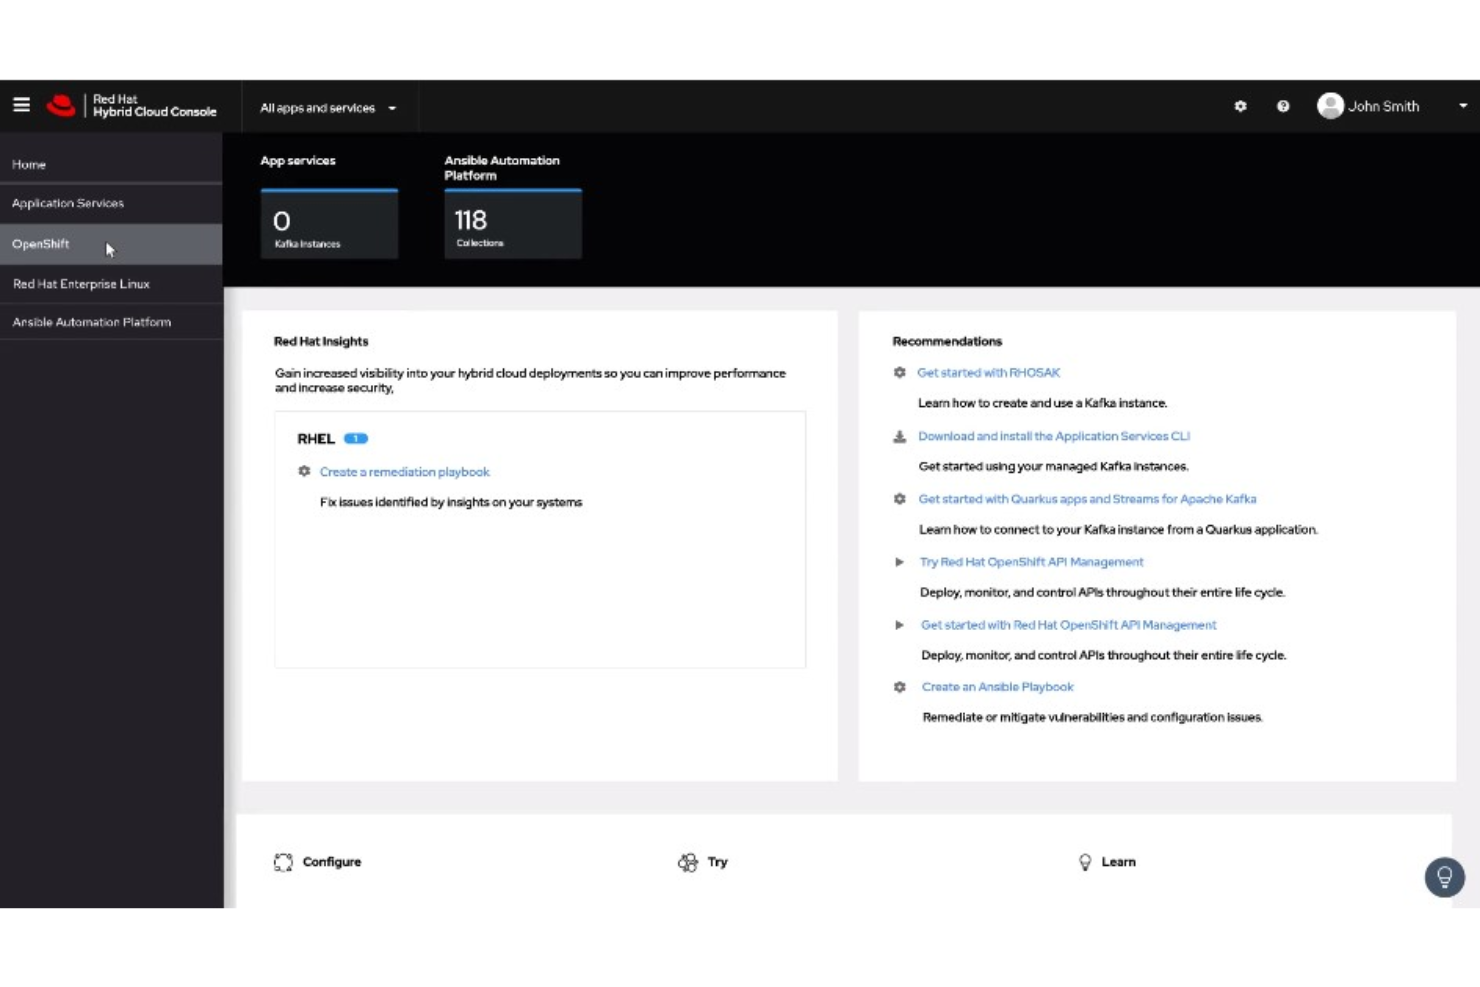1480x987 pixels.
Task: Select OpenShift in the sidebar
Action: pos(41,244)
